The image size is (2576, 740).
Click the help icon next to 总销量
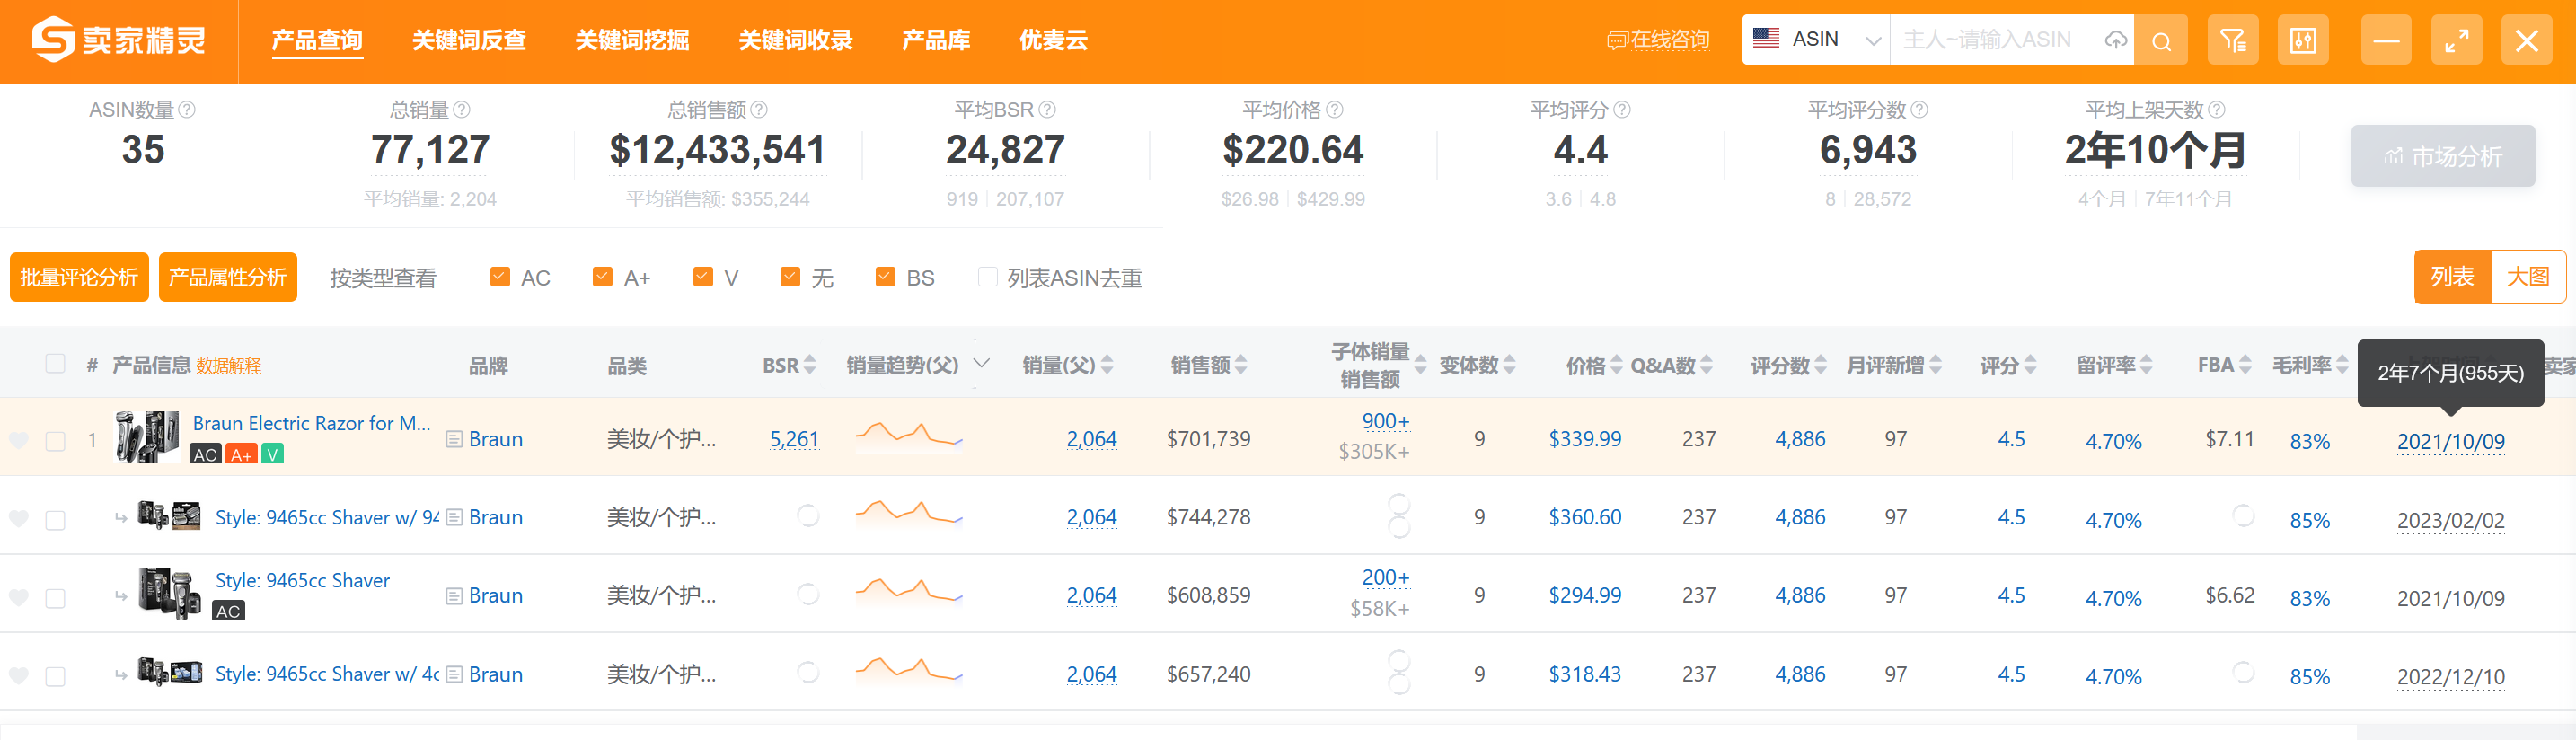(x=461, y=109)
